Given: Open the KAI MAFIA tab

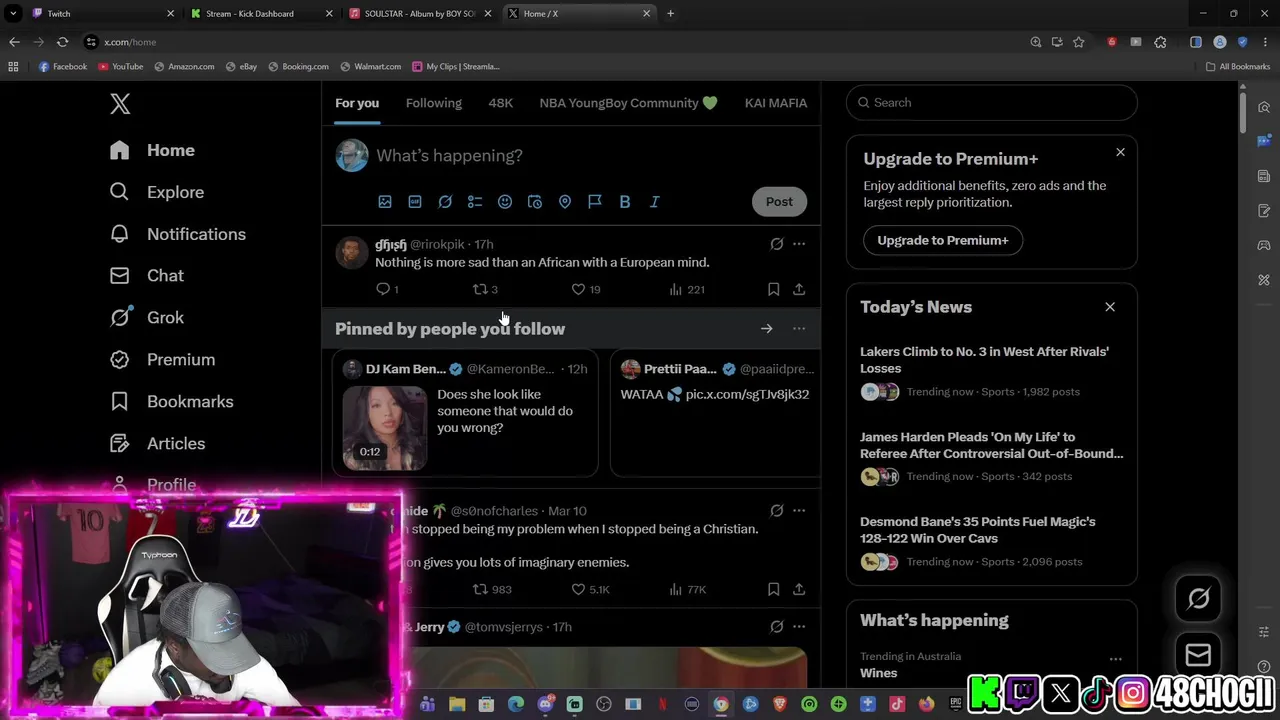Looking at the screenshot, I should point(776,103).
